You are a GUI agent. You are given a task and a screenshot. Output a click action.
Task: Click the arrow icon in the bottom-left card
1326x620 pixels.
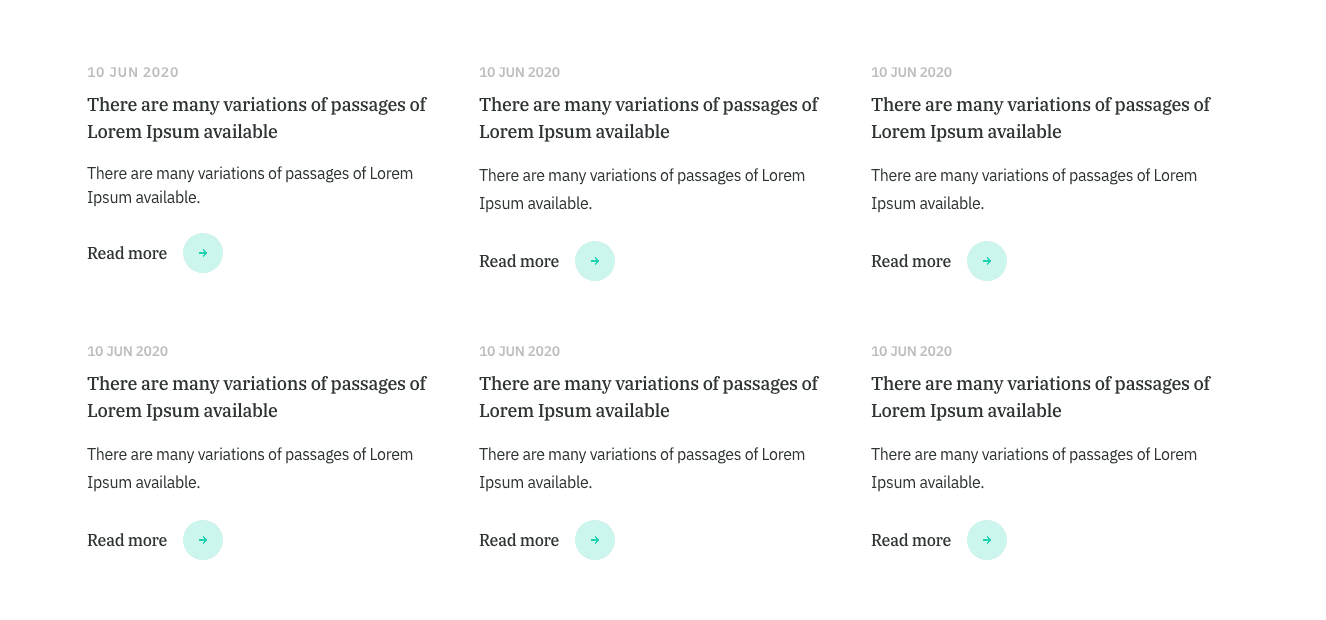(x=203, y=540)
